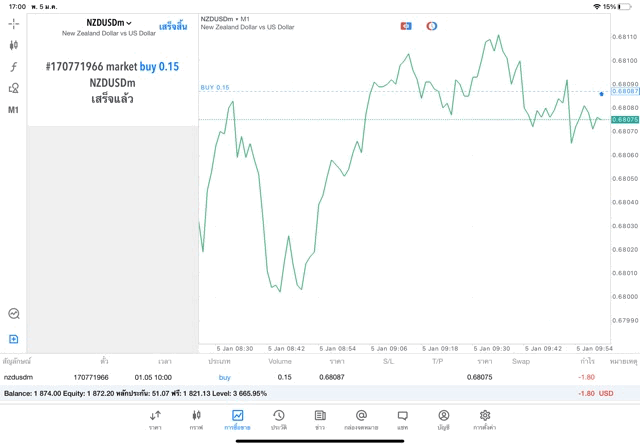Open the chat tab bubble icon
This screenshot has width=640, height=447.
click(x=402, y=420)
